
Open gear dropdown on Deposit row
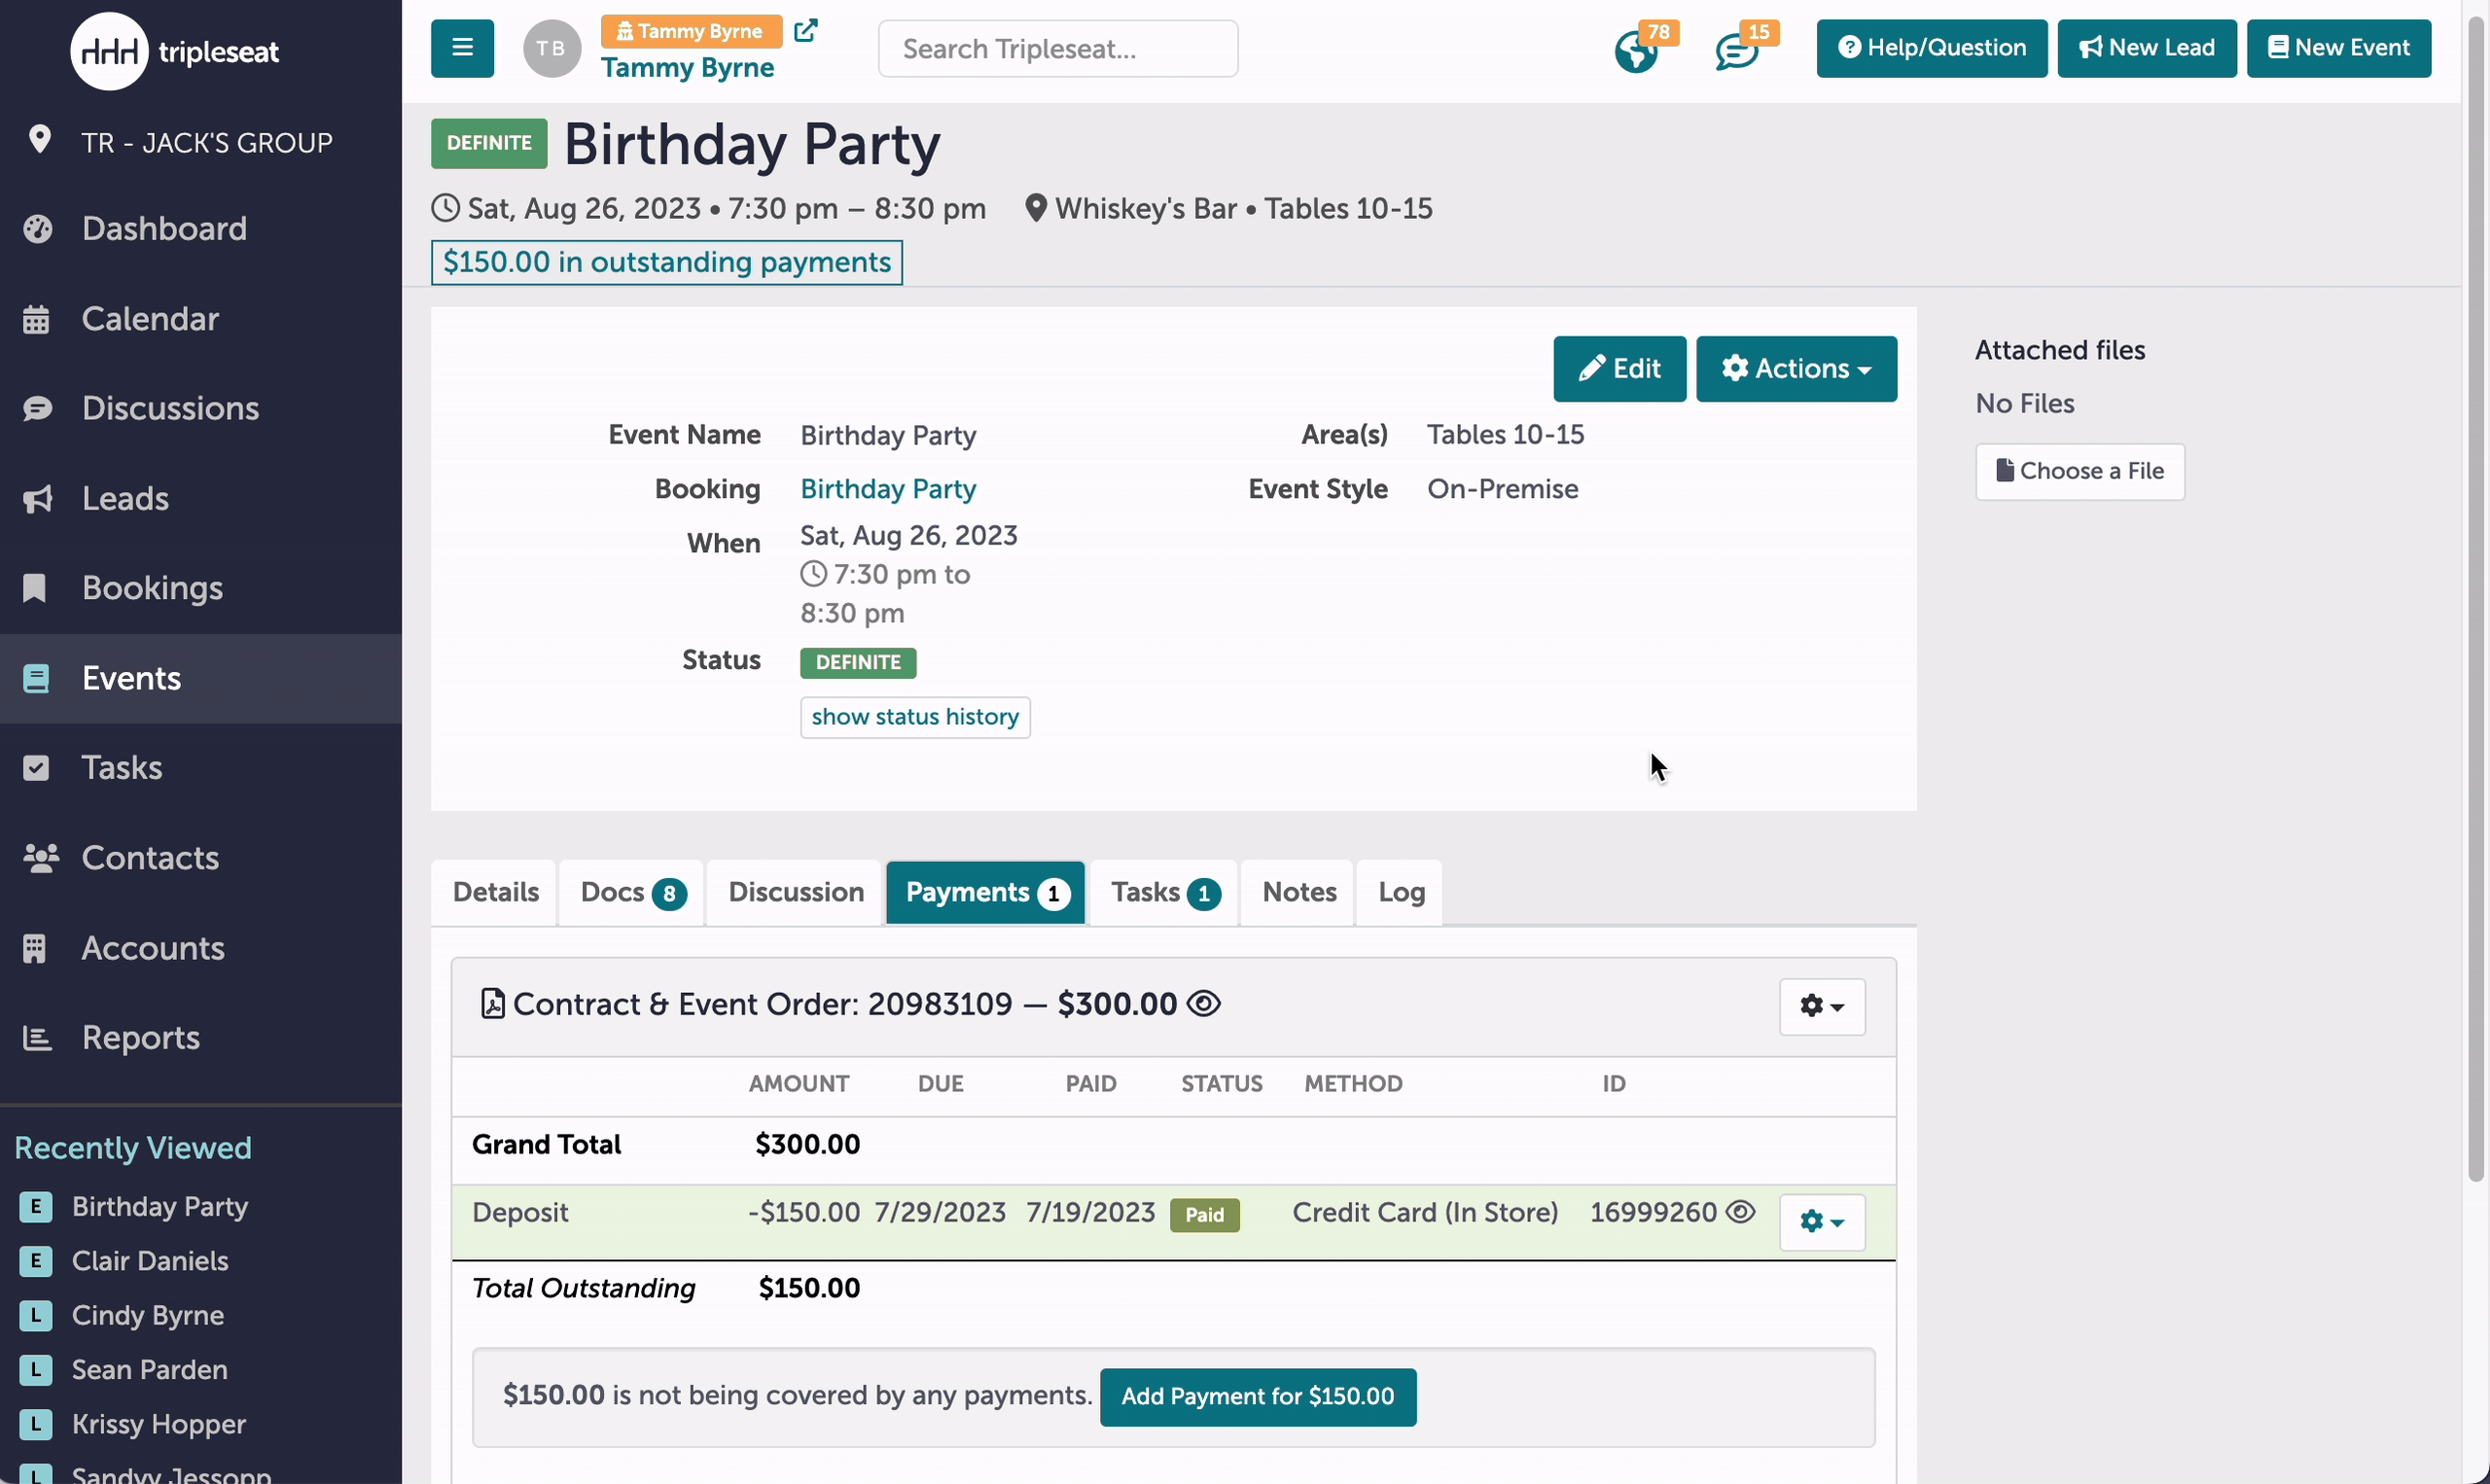pyautogui.click(x=1822, y=1222)
